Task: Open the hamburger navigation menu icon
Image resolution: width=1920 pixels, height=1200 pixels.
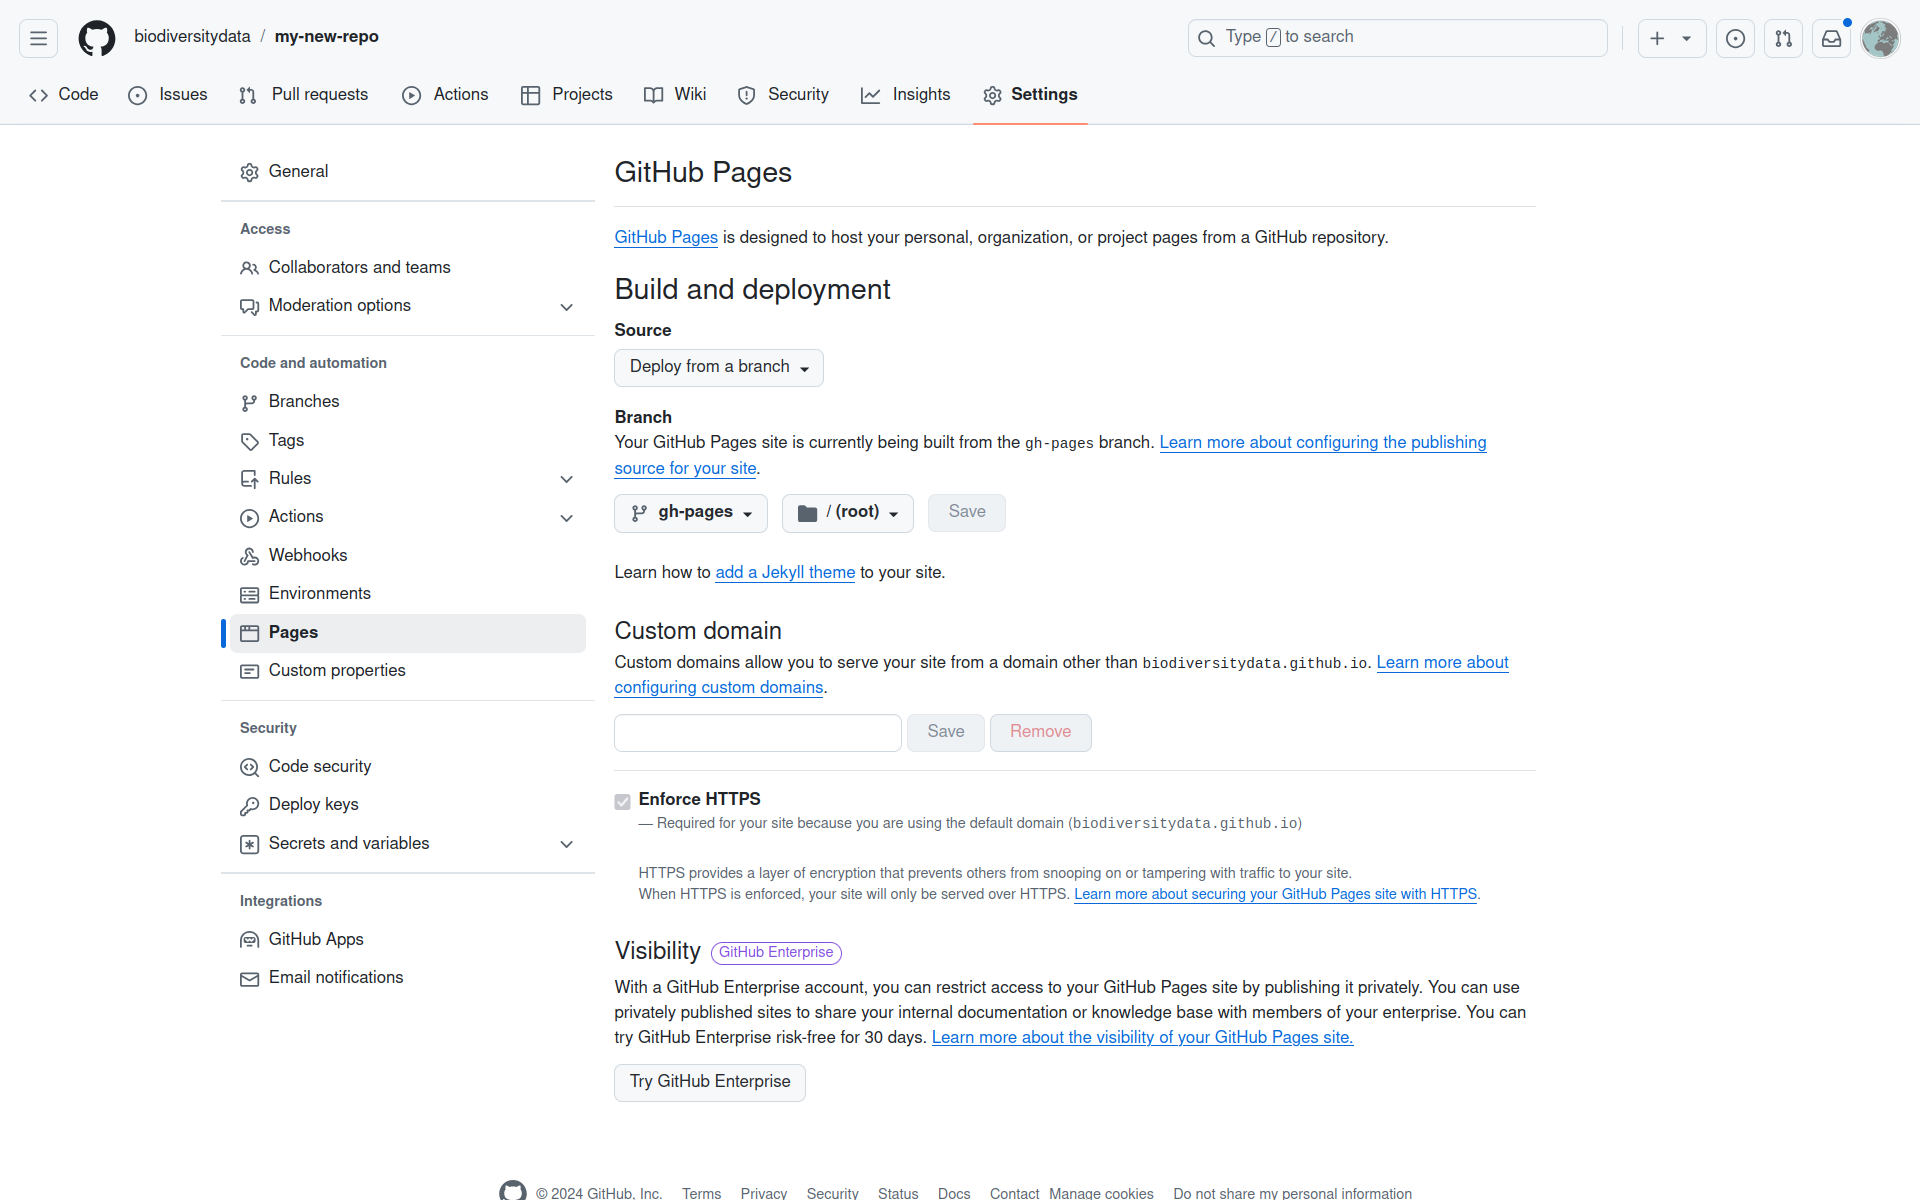Action: click(x=38, y=37)
